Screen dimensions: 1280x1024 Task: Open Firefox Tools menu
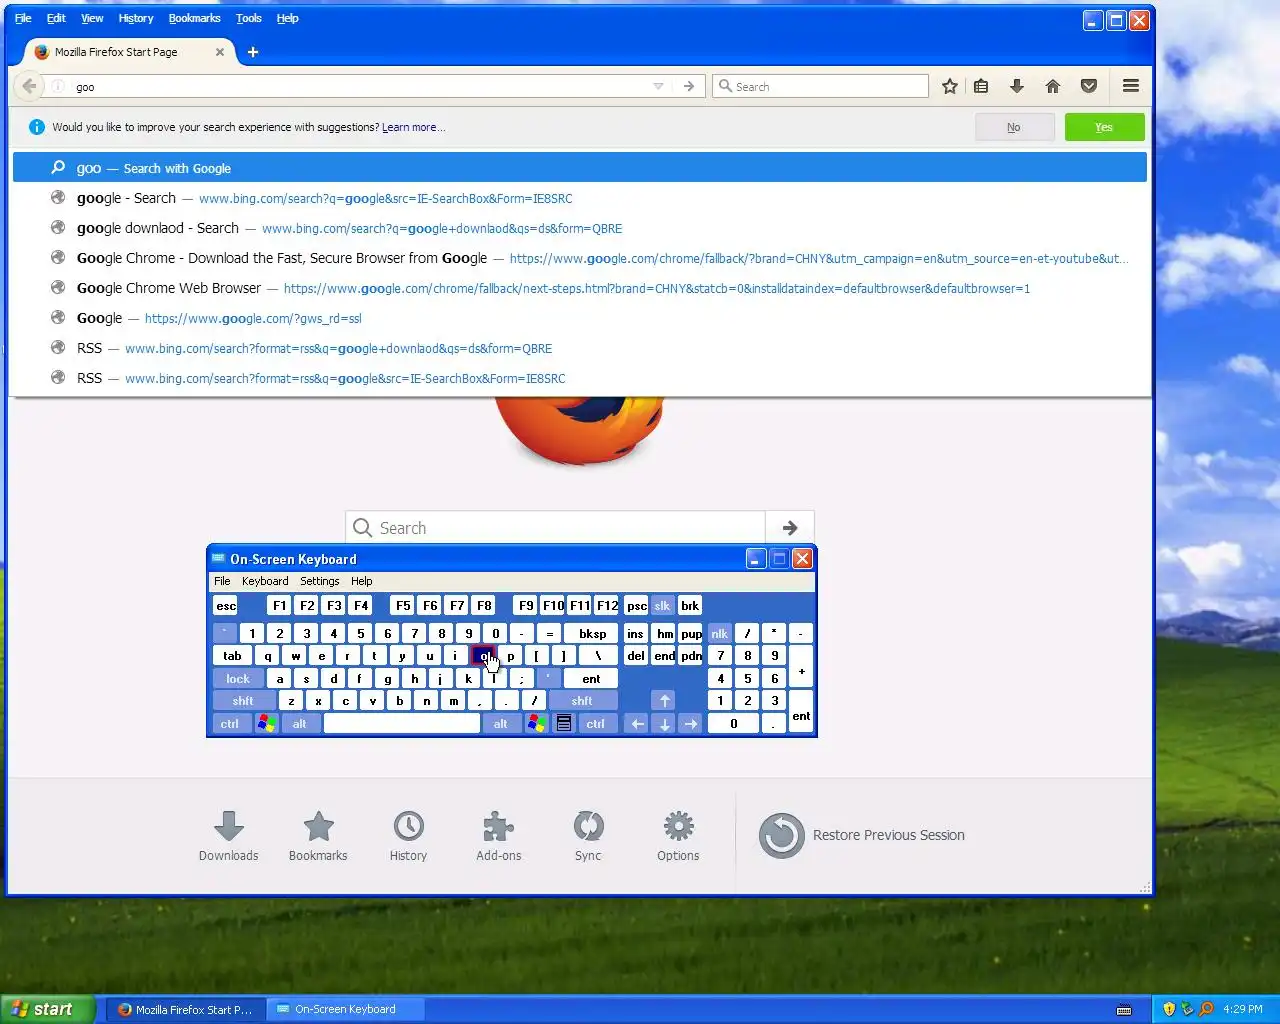click(x=249, y=18)
